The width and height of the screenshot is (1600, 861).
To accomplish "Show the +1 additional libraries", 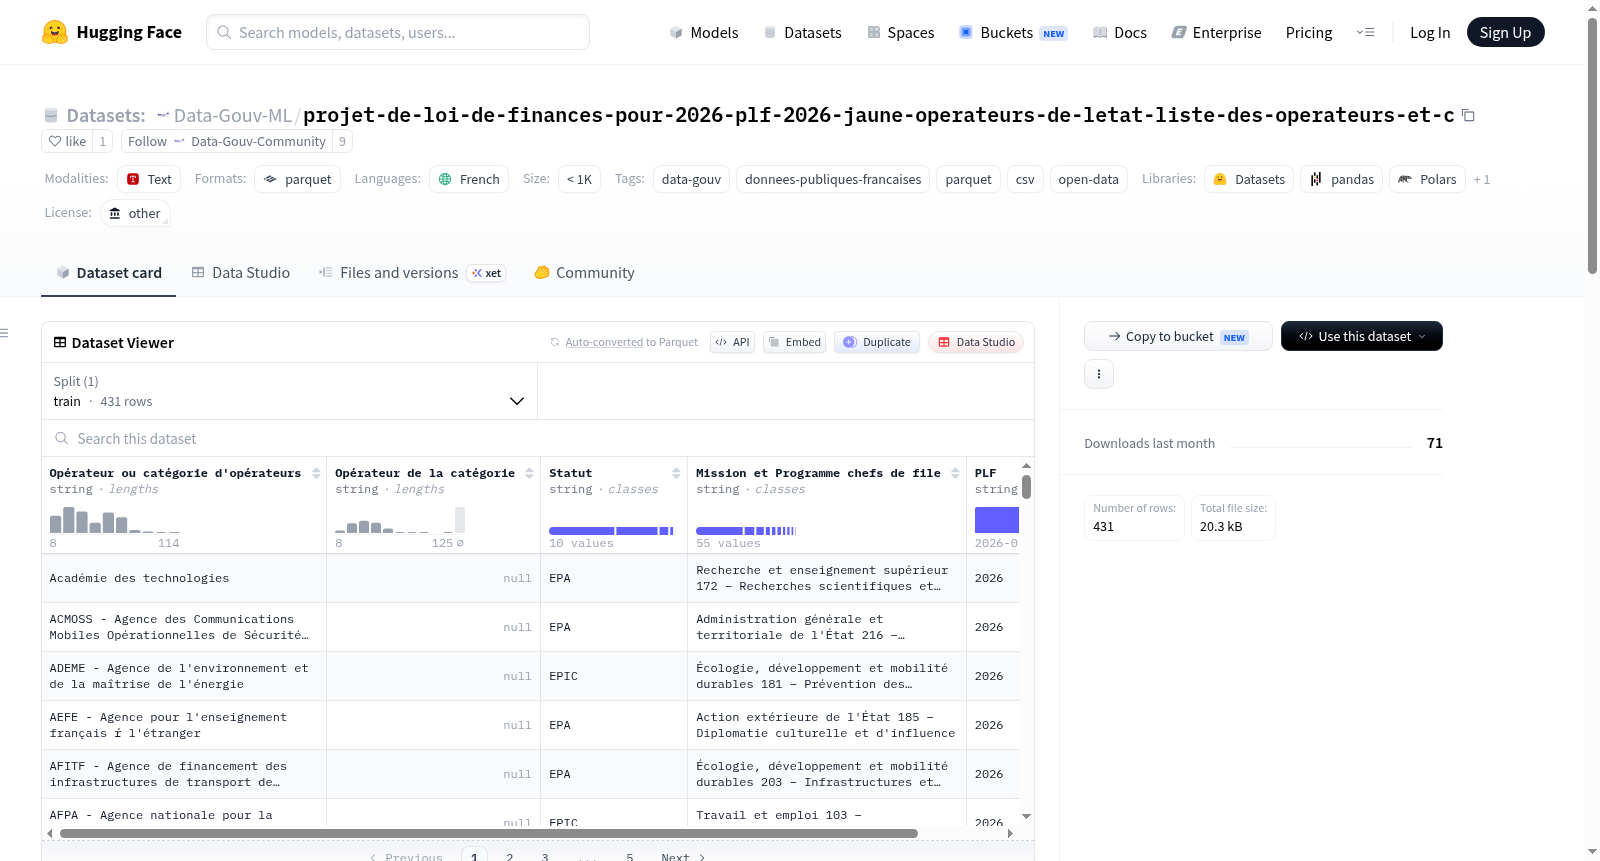I will (x=1482, y=179).
